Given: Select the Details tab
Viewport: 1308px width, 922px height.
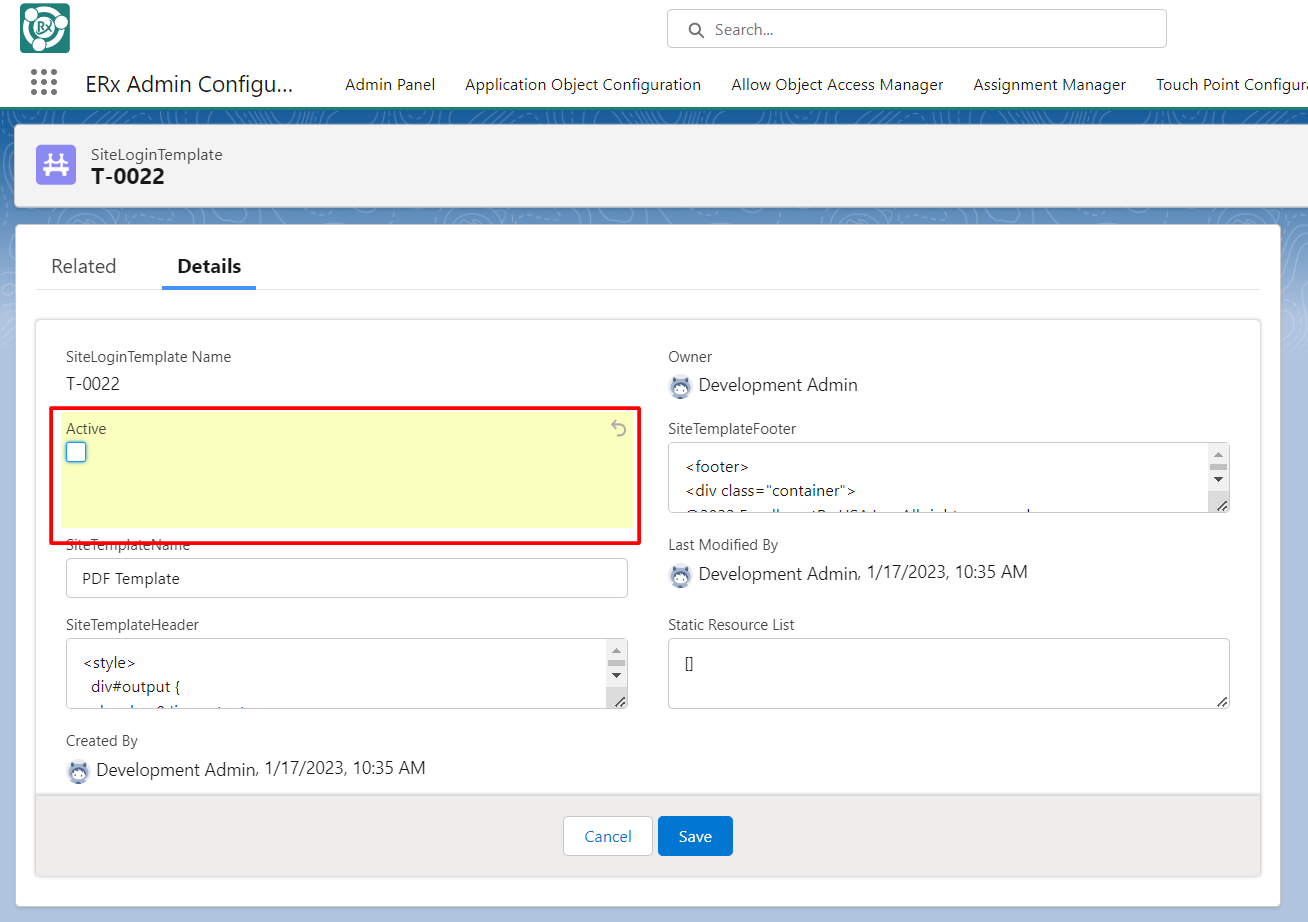Looking at the screenshot, I should click(x=209, y=266).
